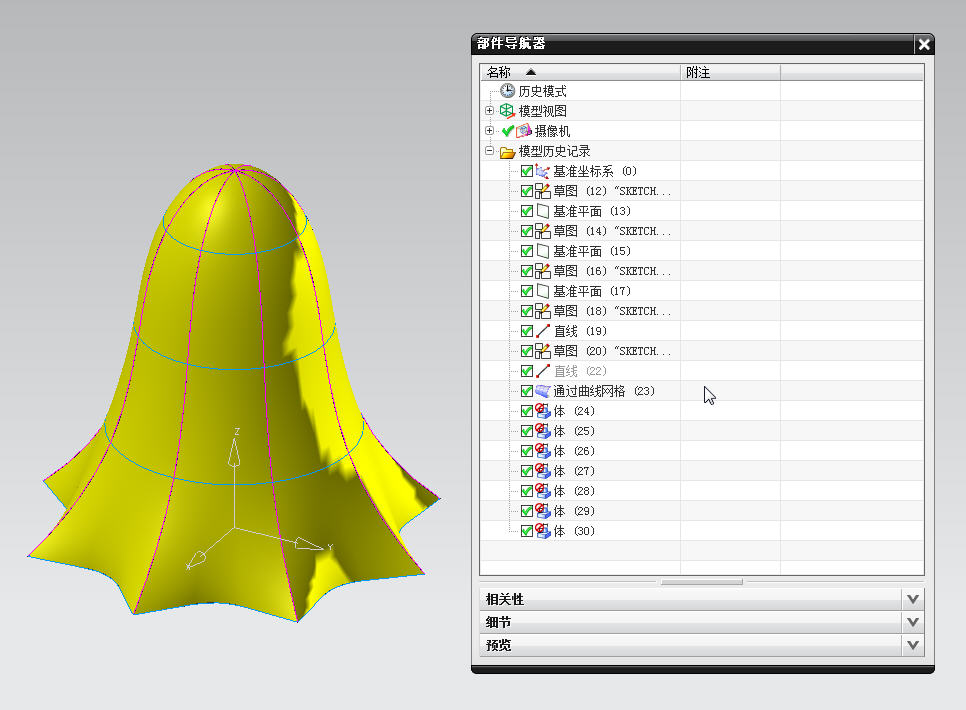Viewport: 966px width, 710px height.
Task: Click the 模型视图 cube icon
Action: (x=507, y=111)
